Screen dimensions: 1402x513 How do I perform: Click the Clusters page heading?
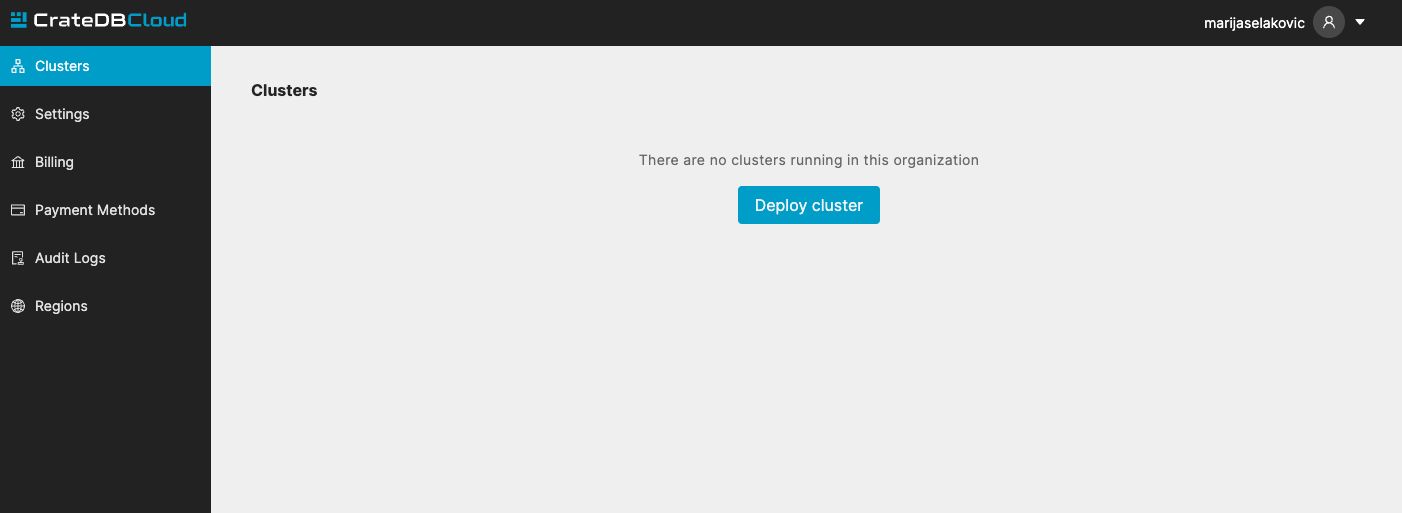(x=284, y=90)
